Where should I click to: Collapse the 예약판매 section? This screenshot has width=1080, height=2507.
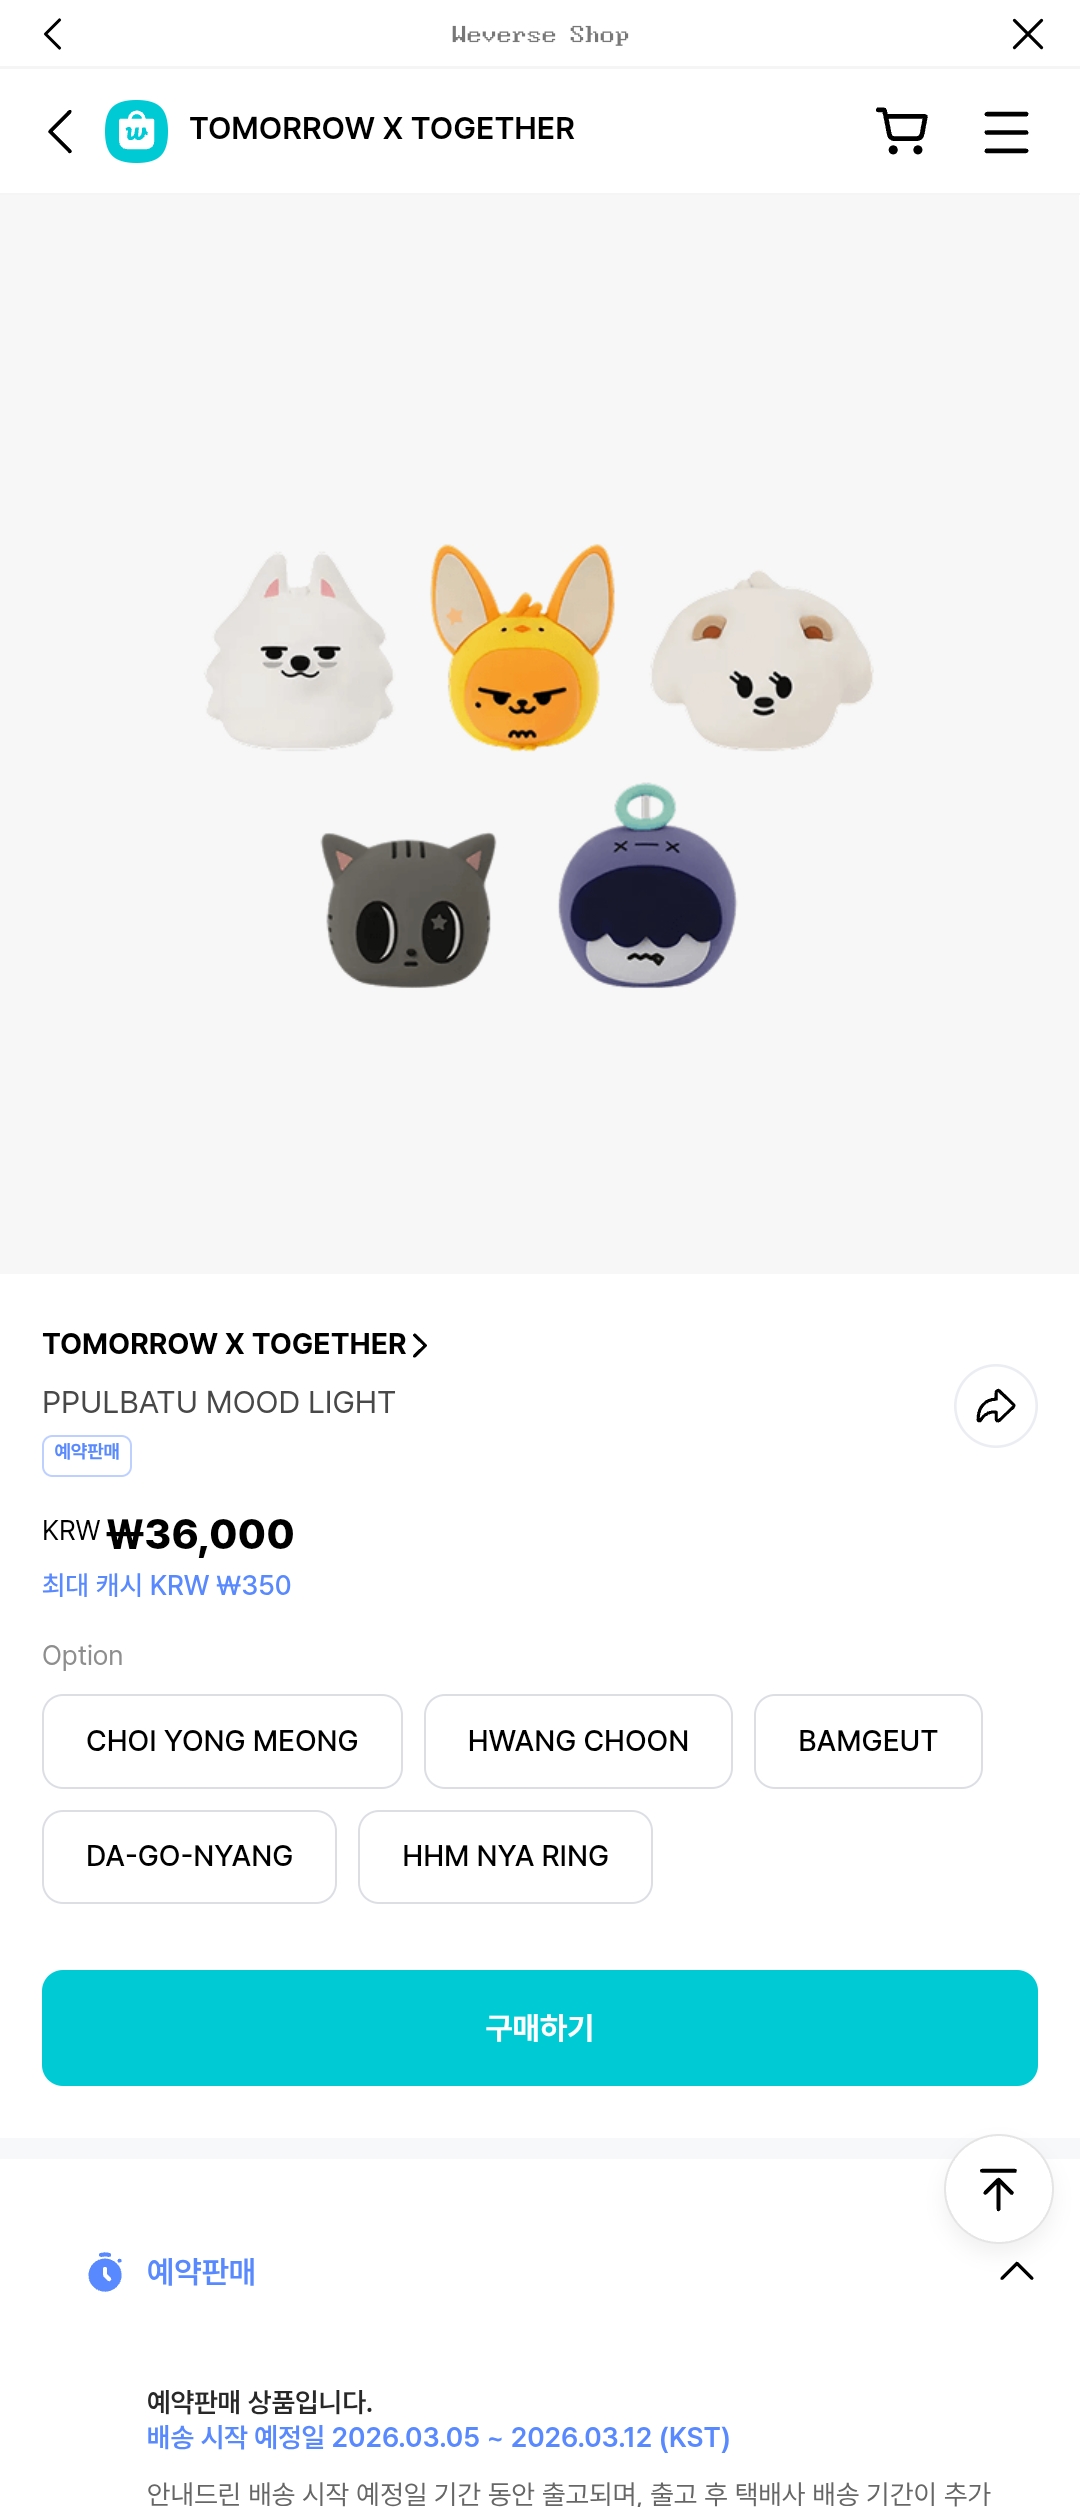[1017, 2271]
